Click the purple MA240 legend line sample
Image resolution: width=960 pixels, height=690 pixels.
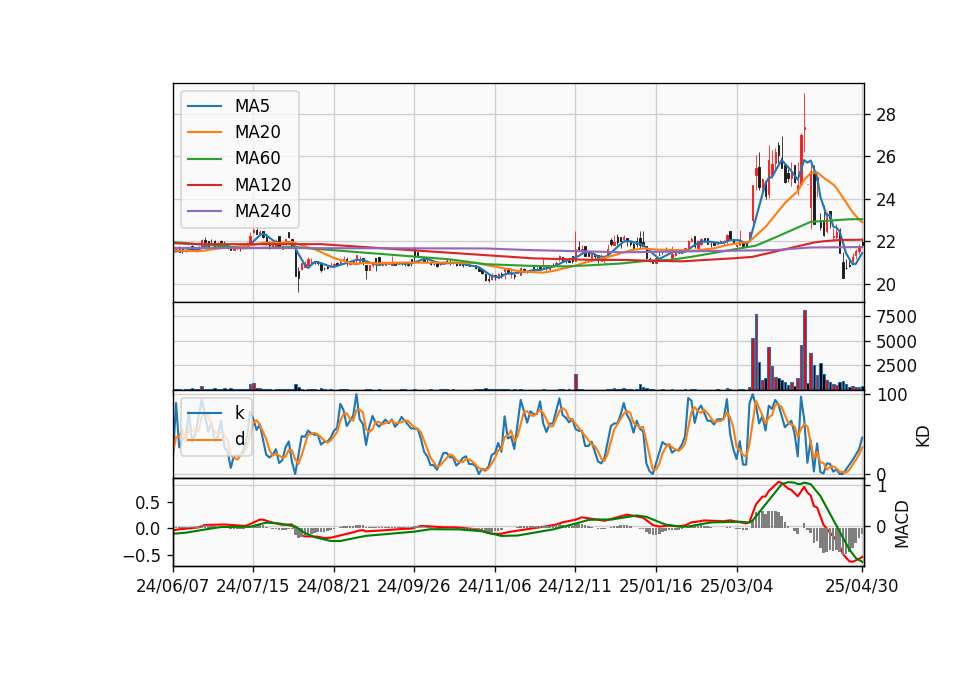(204, 211)
